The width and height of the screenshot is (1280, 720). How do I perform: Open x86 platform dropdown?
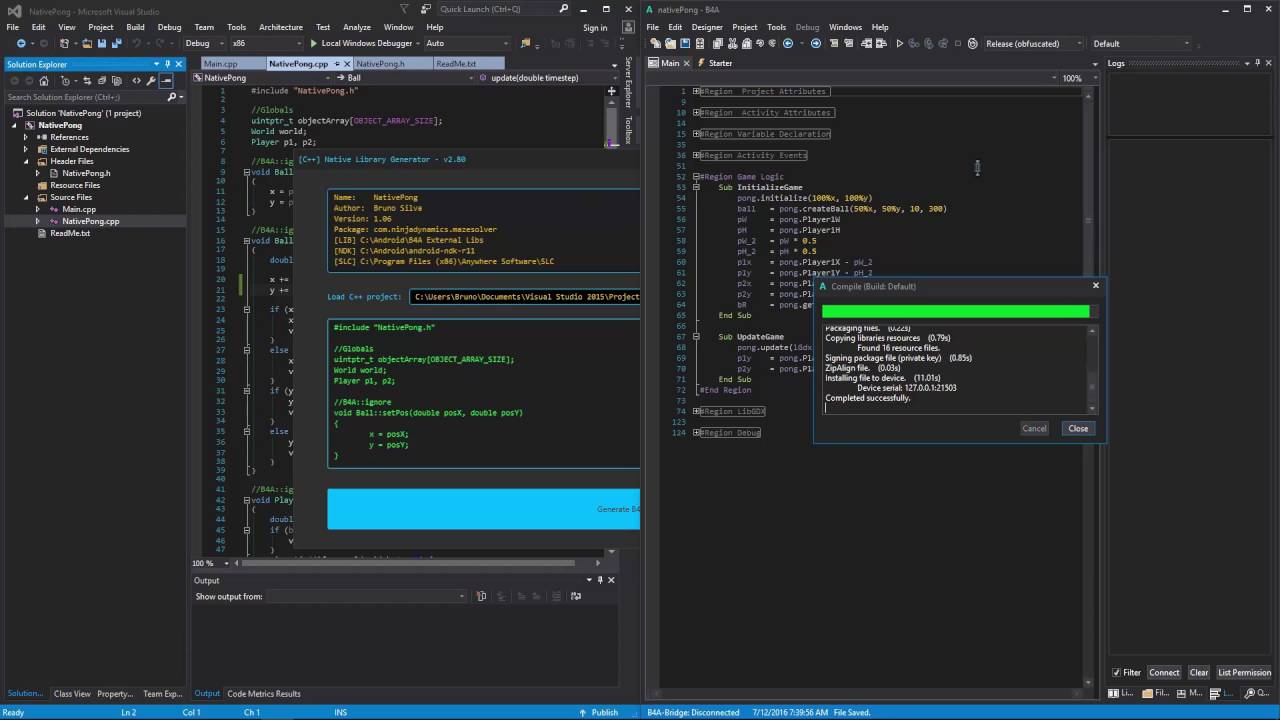click(266, 44)
